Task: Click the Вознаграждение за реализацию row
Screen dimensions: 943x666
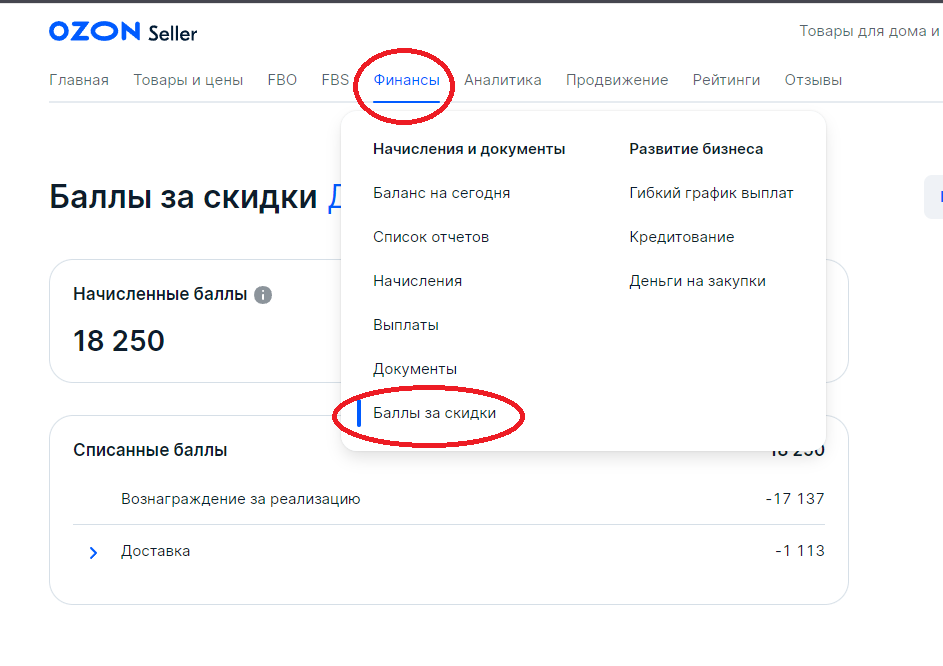Action: [x=449, y=499]
